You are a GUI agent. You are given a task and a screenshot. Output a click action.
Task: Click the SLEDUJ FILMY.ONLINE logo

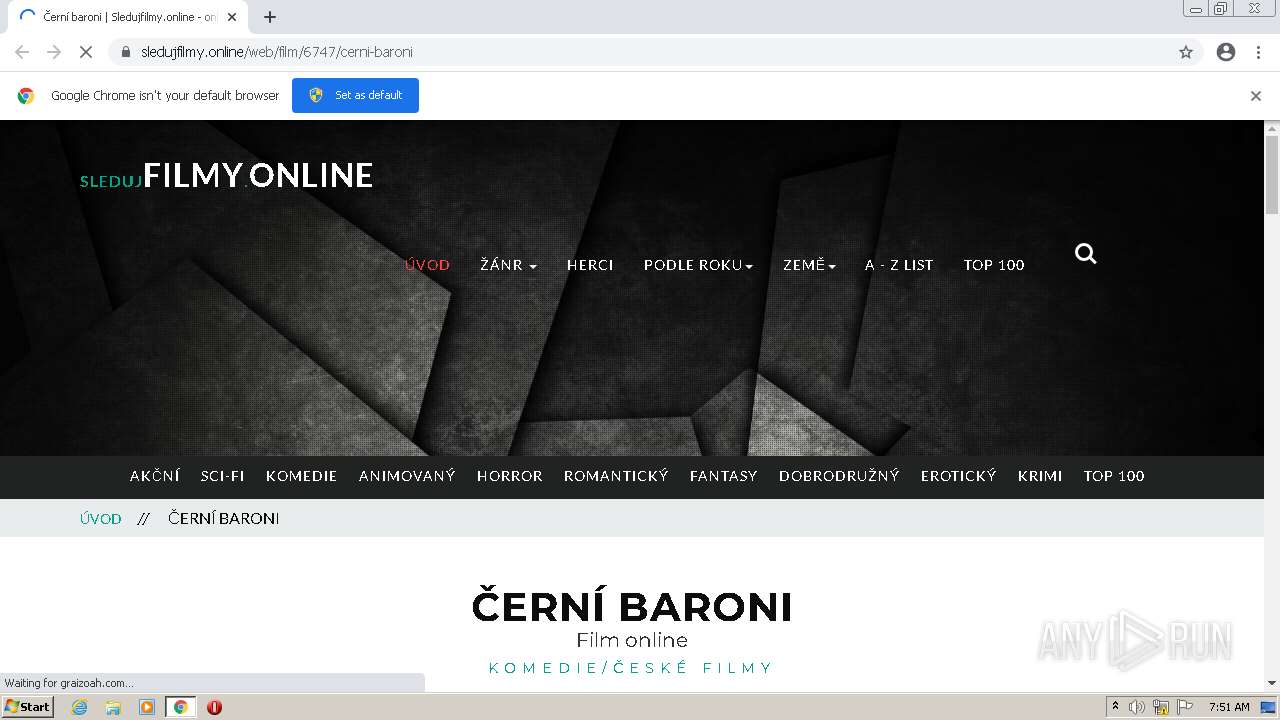point(226,176)
